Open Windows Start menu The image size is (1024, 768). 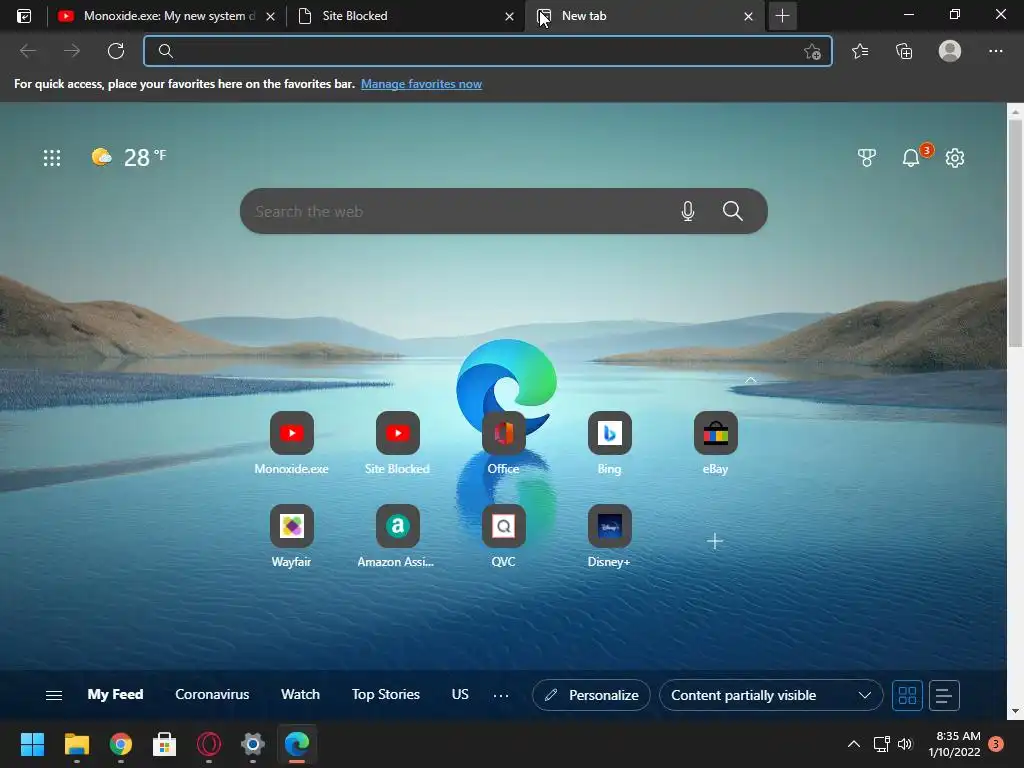point(32,744)
